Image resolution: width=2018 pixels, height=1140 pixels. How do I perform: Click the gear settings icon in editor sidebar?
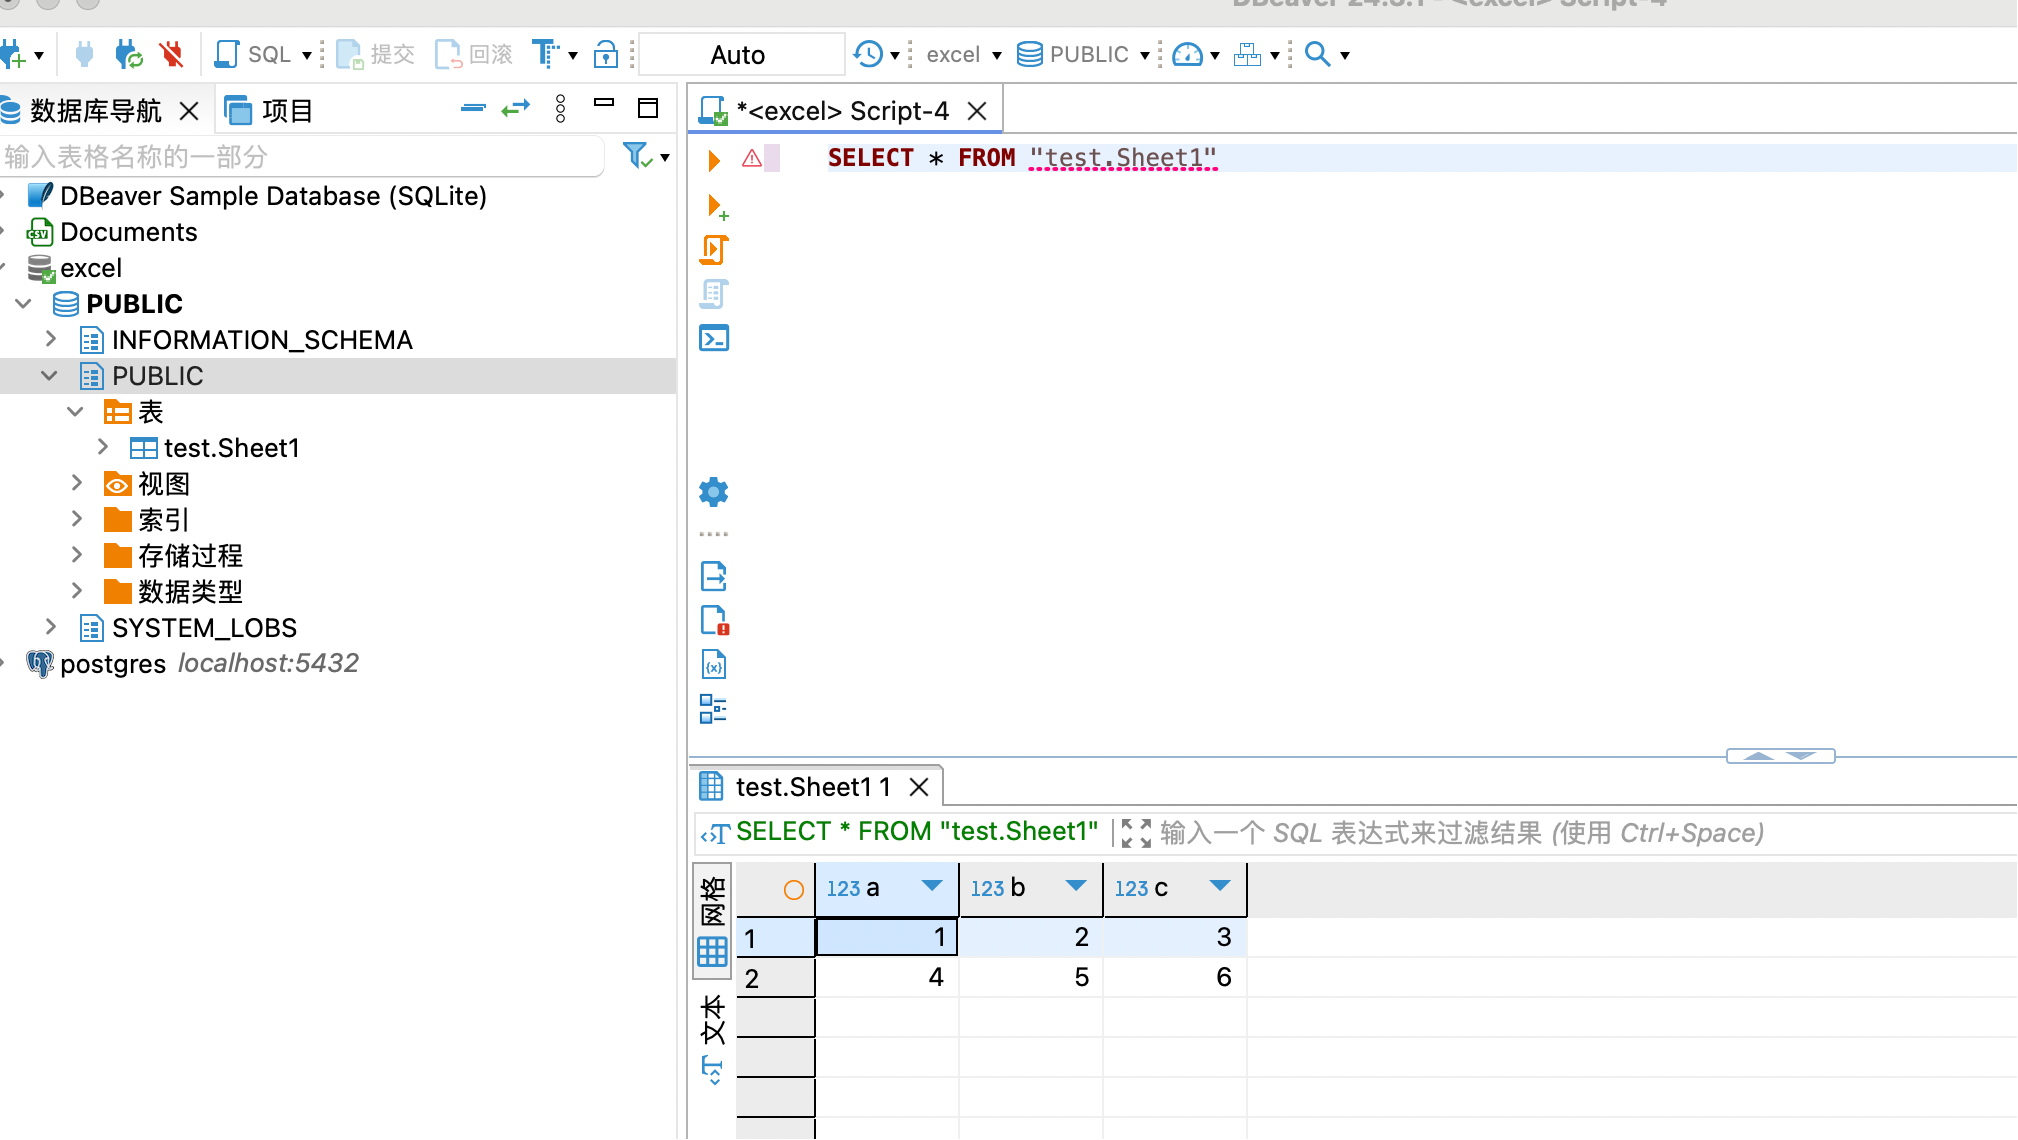click(714, 492)
